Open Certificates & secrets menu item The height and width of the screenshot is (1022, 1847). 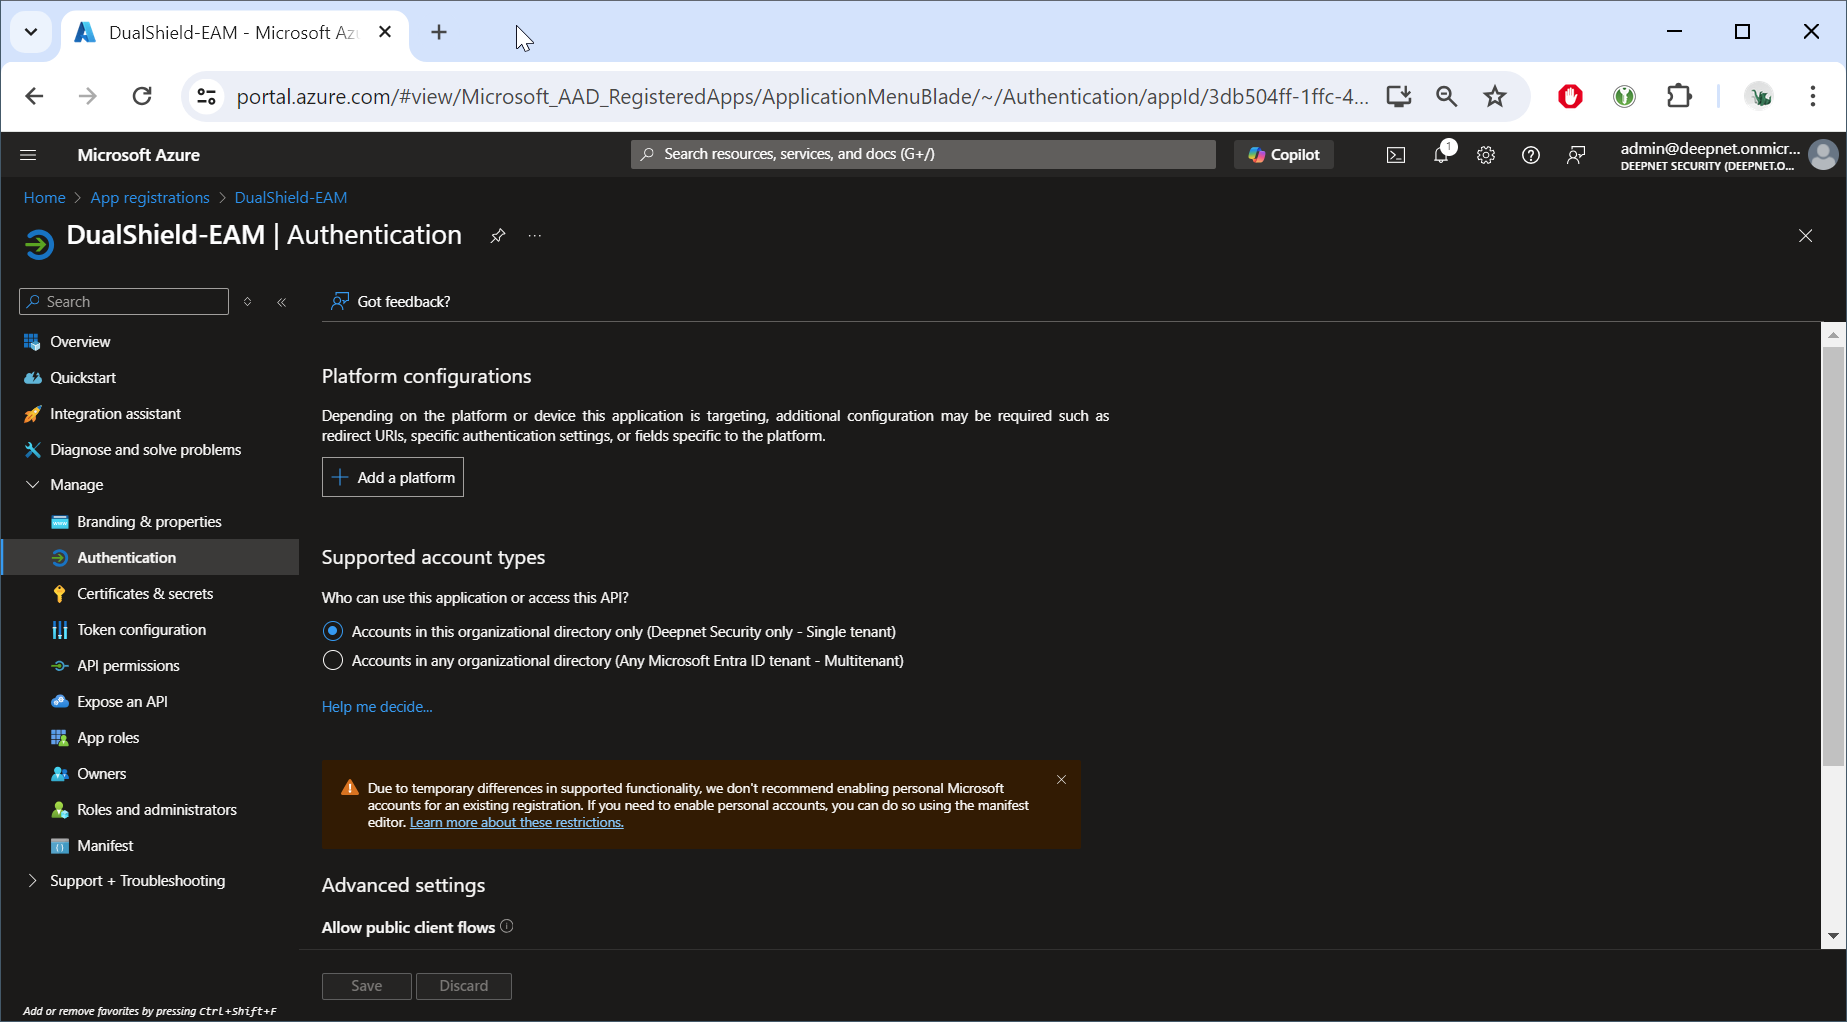[x=145, y=594]
